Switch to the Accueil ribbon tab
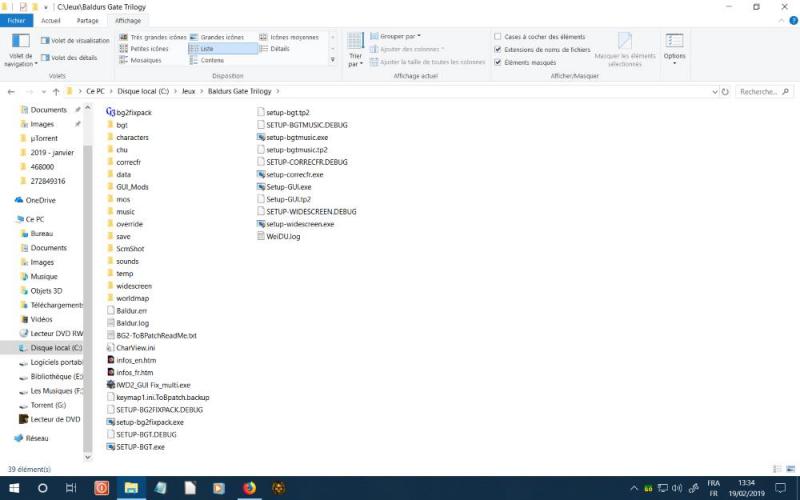800x500 pixels. pyautogui.click(x=51, y=20)
